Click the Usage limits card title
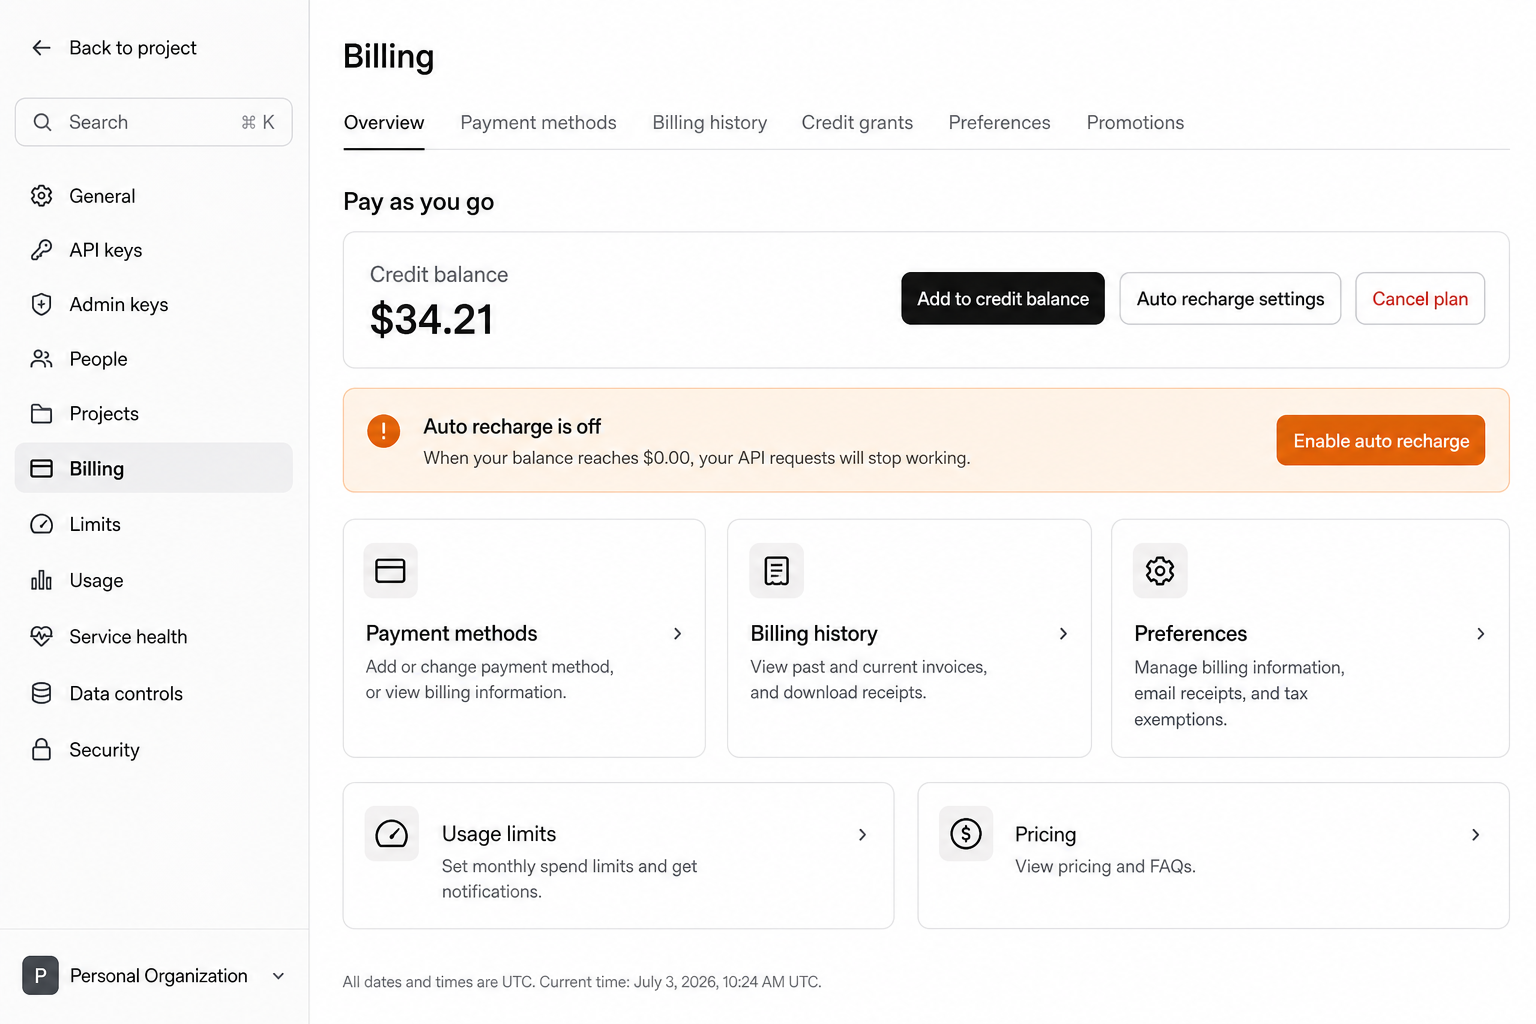Image resolution: width=1536 pixels, height=1024 pixels. [x=499, y=834]
